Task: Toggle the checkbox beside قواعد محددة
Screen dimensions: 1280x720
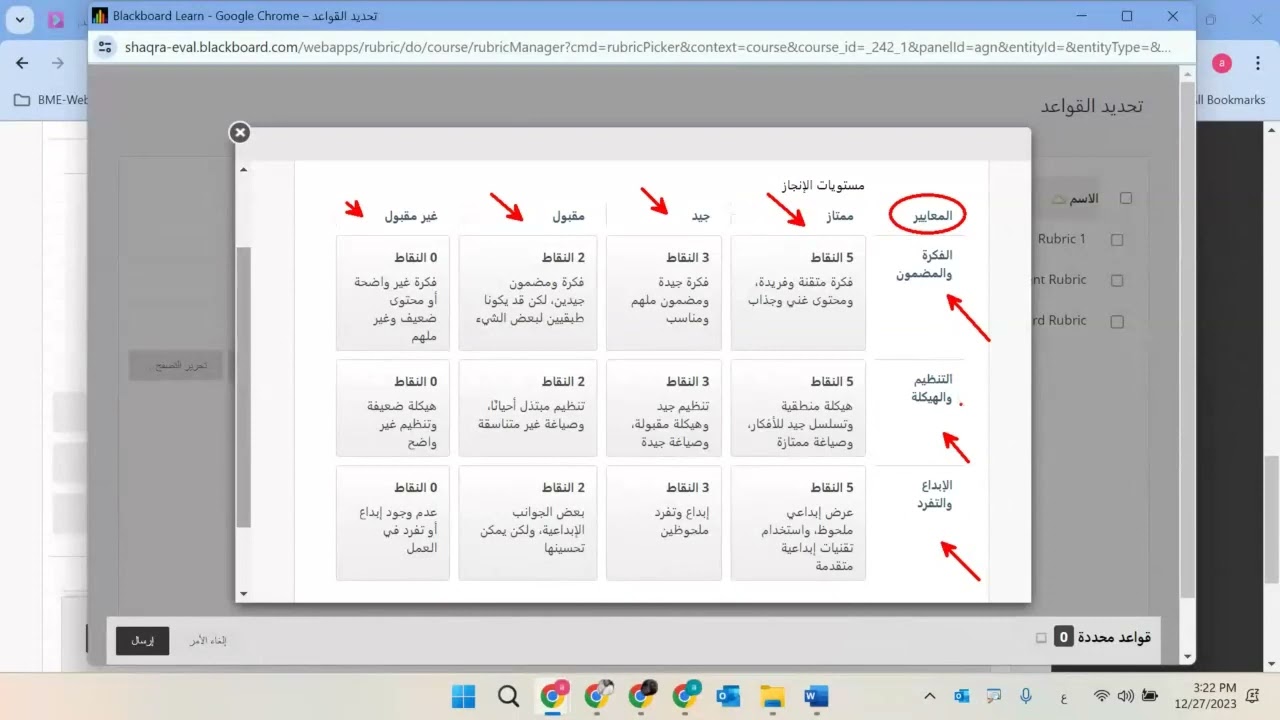Action: point(1041,637)
